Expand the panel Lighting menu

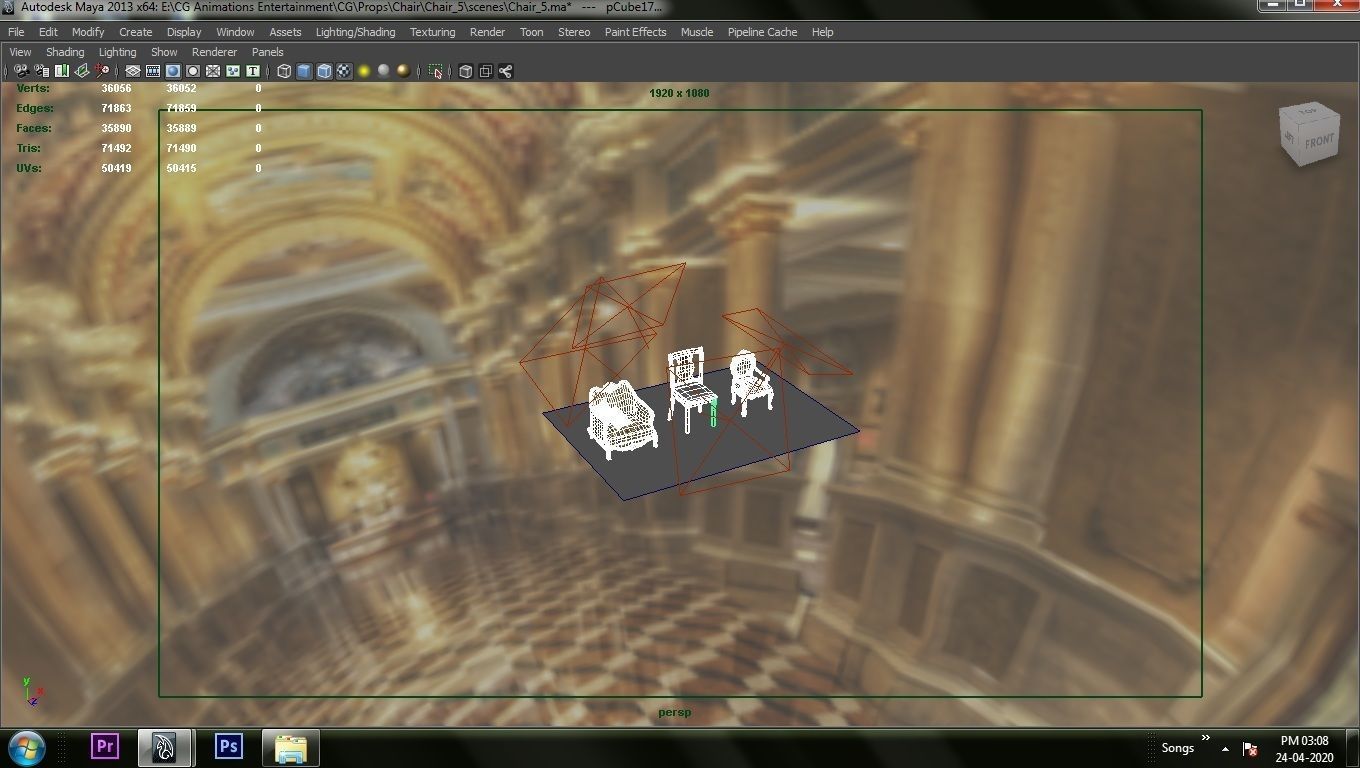coord(117,52)
